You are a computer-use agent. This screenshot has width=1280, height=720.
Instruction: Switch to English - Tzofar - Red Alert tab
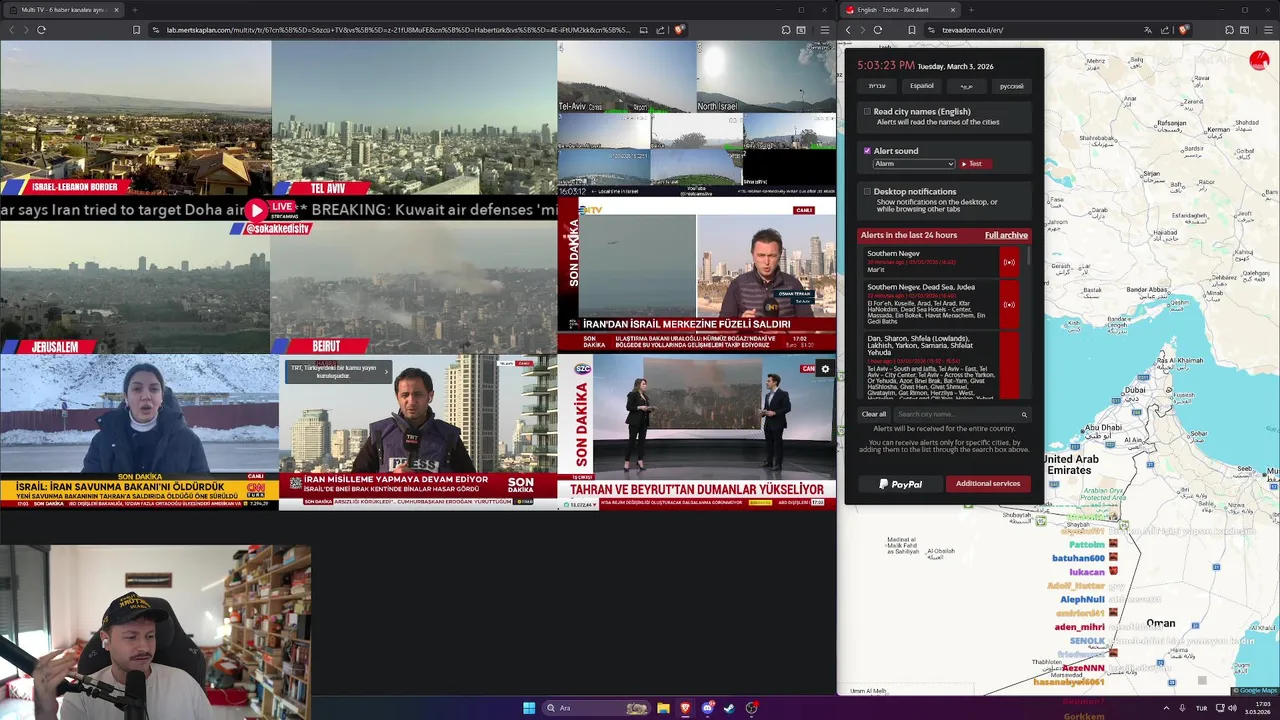[900, 10]
